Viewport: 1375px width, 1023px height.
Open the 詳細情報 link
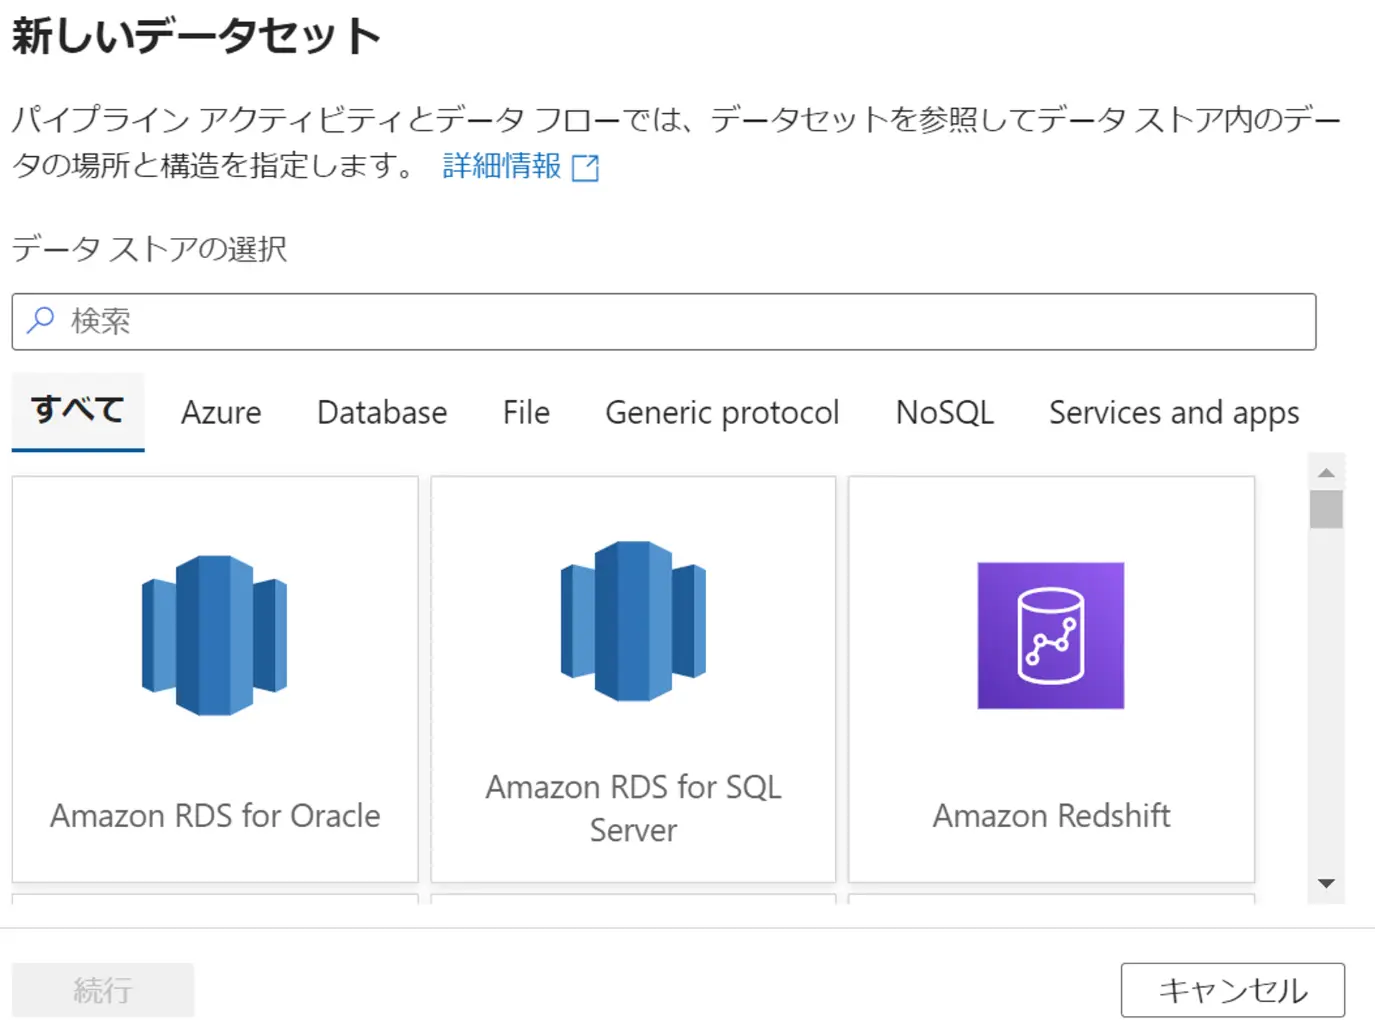502,165
